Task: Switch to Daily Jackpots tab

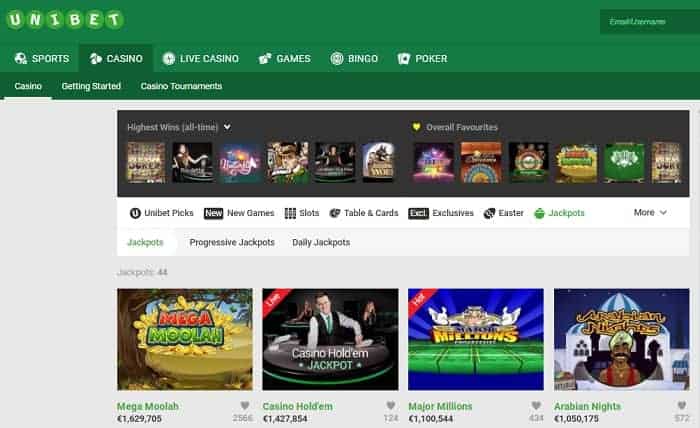Action: [321, 242]
